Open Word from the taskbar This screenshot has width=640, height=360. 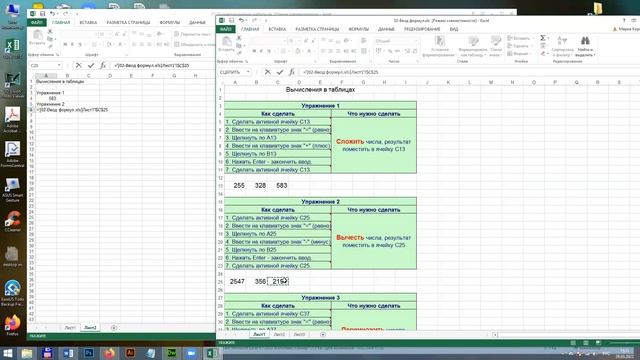68,353
